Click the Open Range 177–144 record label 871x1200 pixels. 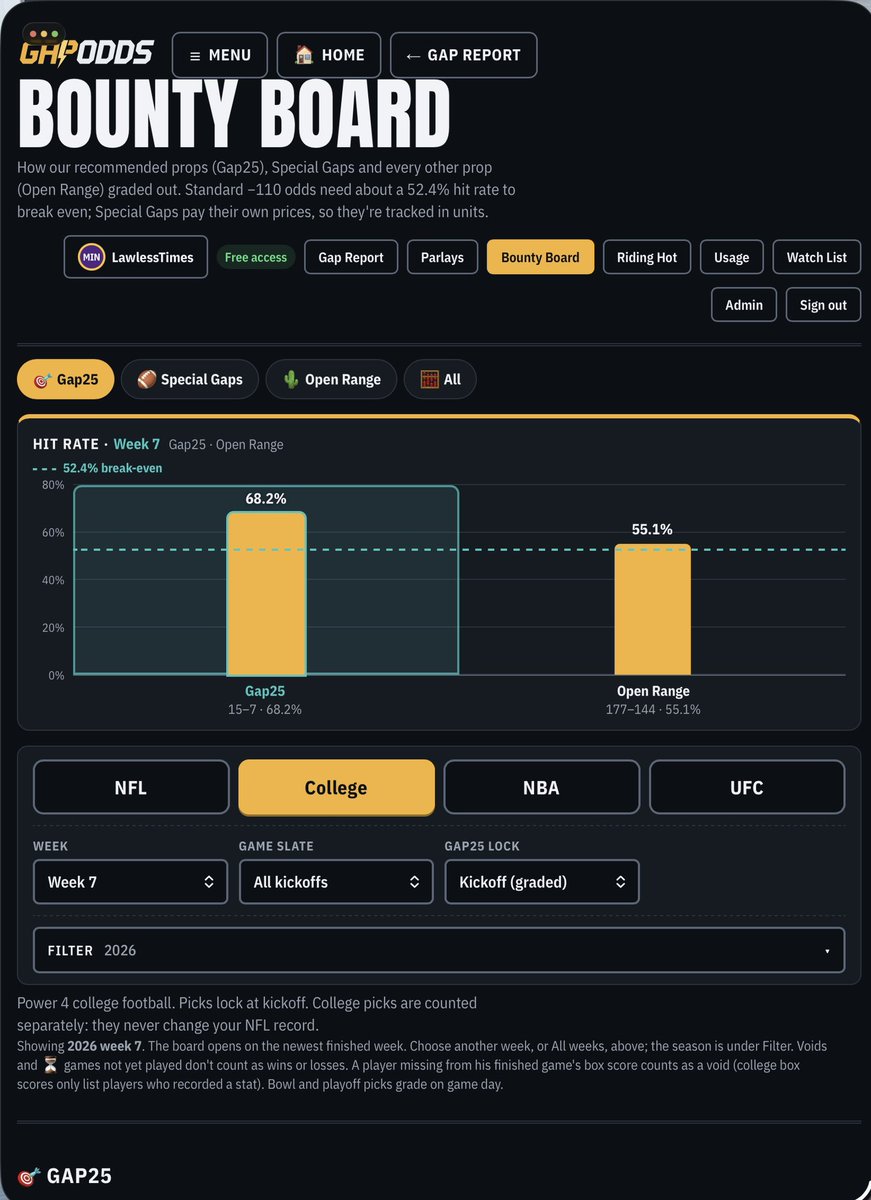point(653,709)
